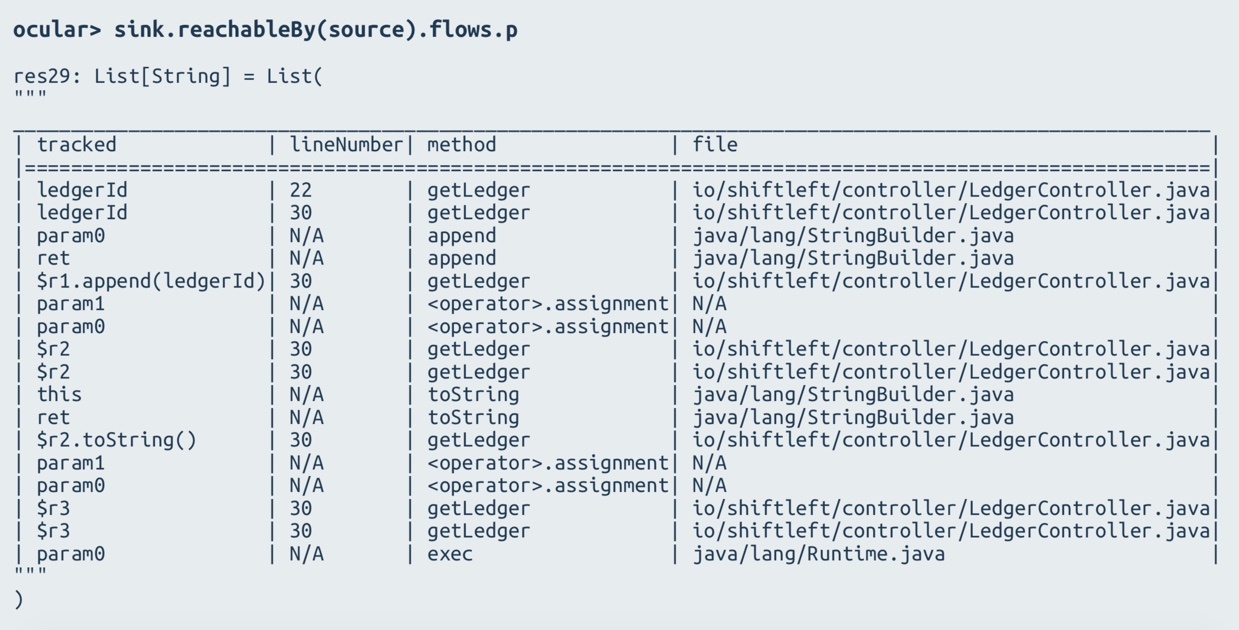1239x630 pixels.
Task: Select the 'method' column header
Action: pyautogui.click(x=461, y=145)
